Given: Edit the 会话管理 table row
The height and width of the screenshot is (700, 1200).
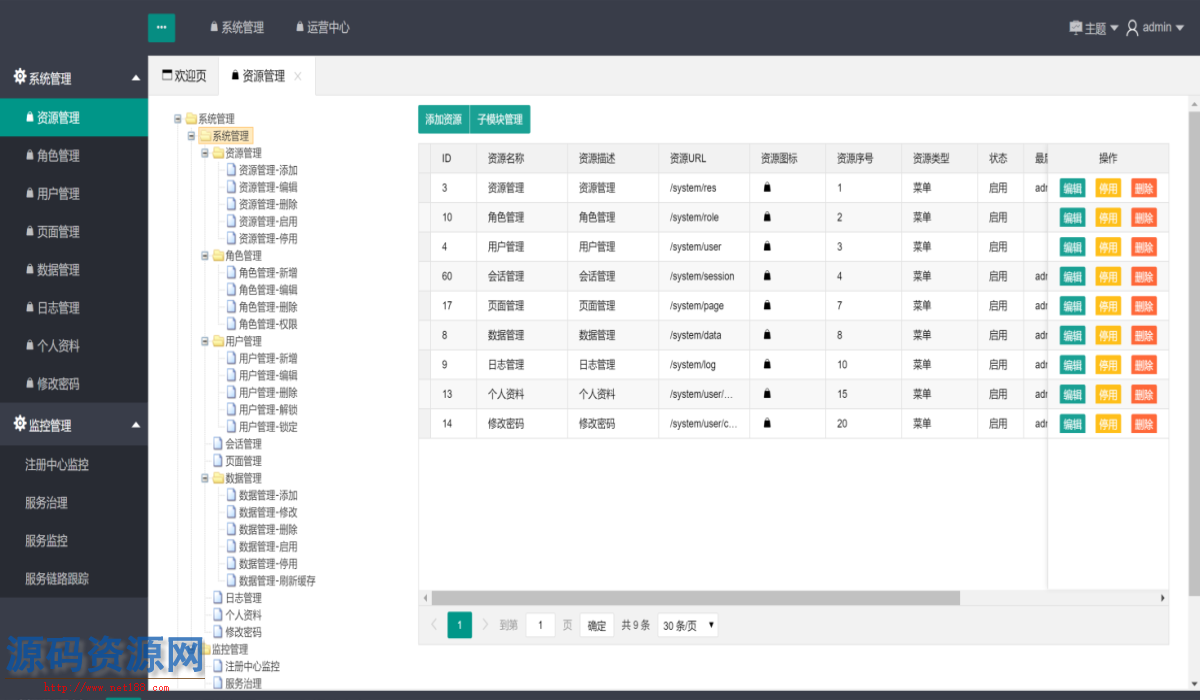Looking at the screenshot, I should [x=1072, y=276].
